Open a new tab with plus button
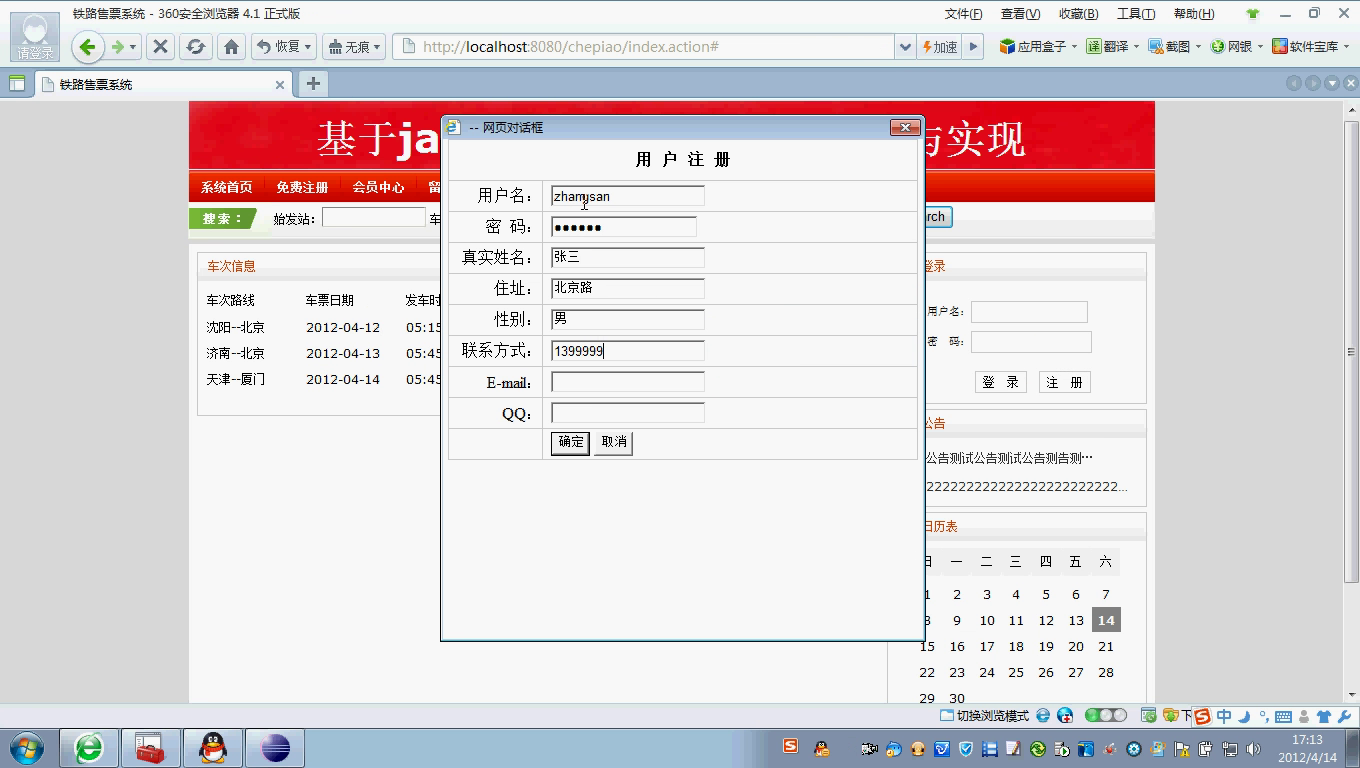Screen dimensions: 1360x768 pos(313,84)
